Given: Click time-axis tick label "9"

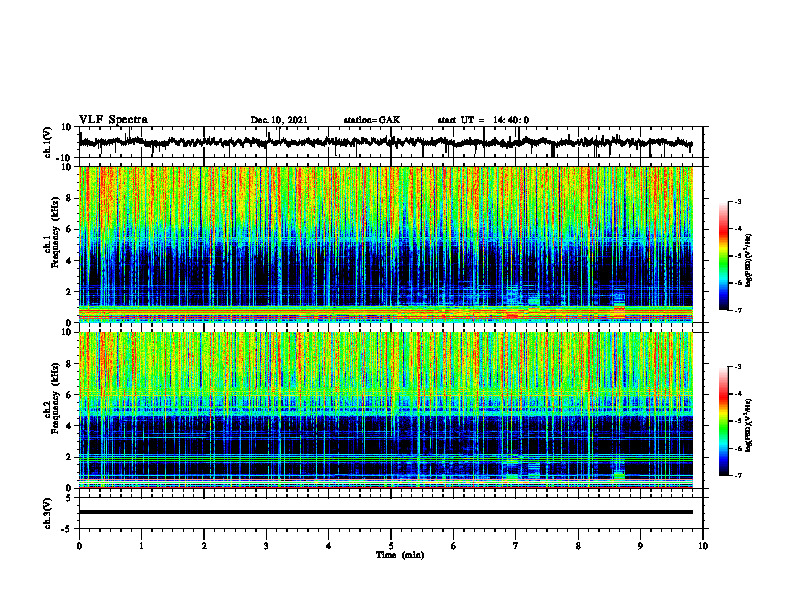Looking at the screenshot, I should tap(640, 546).
